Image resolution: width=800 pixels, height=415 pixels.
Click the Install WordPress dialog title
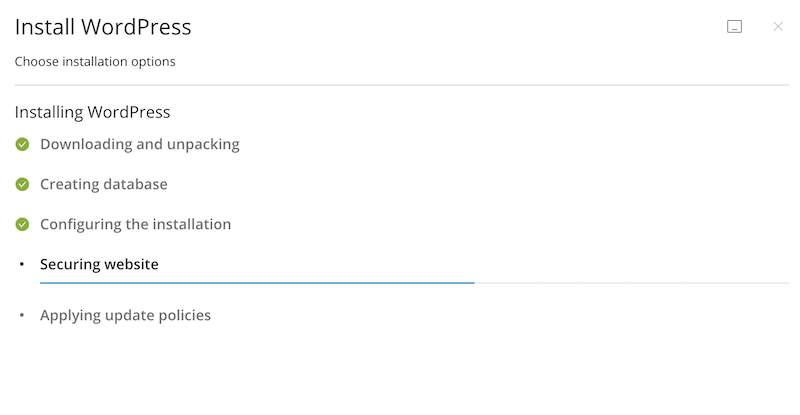click(x=103, y=27)
